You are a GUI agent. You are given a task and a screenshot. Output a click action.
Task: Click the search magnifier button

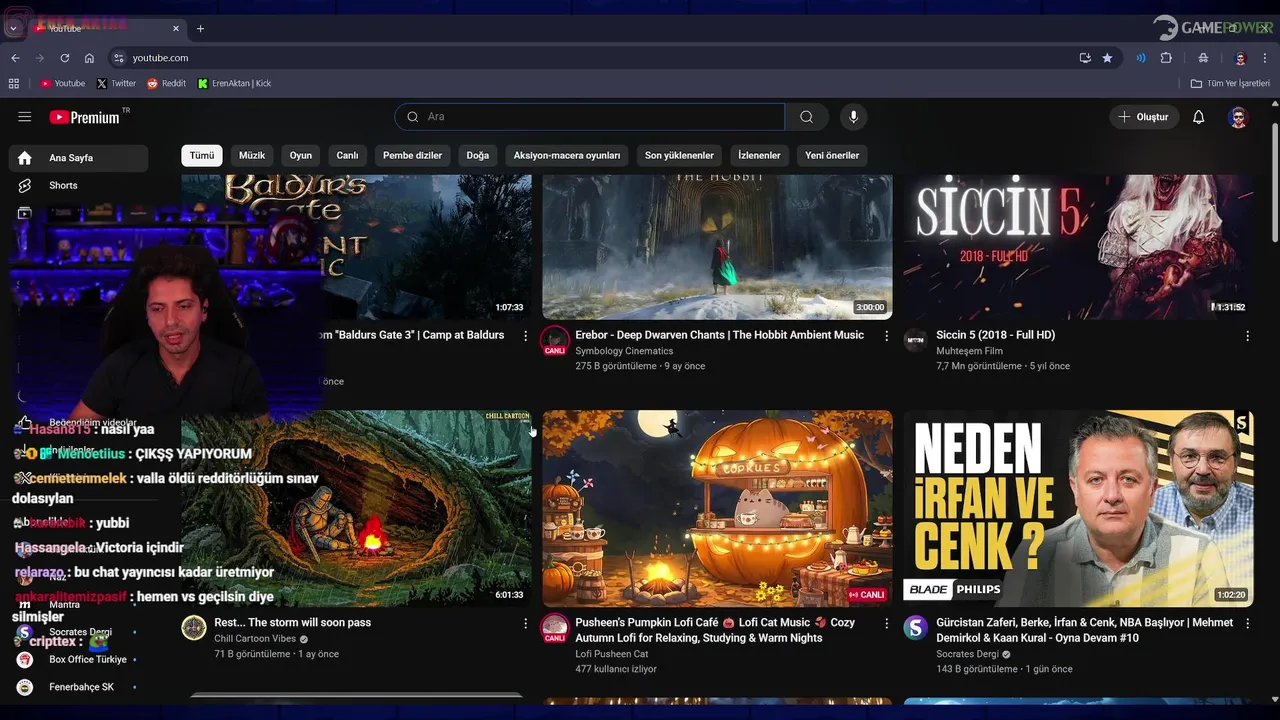pos(806,117)
